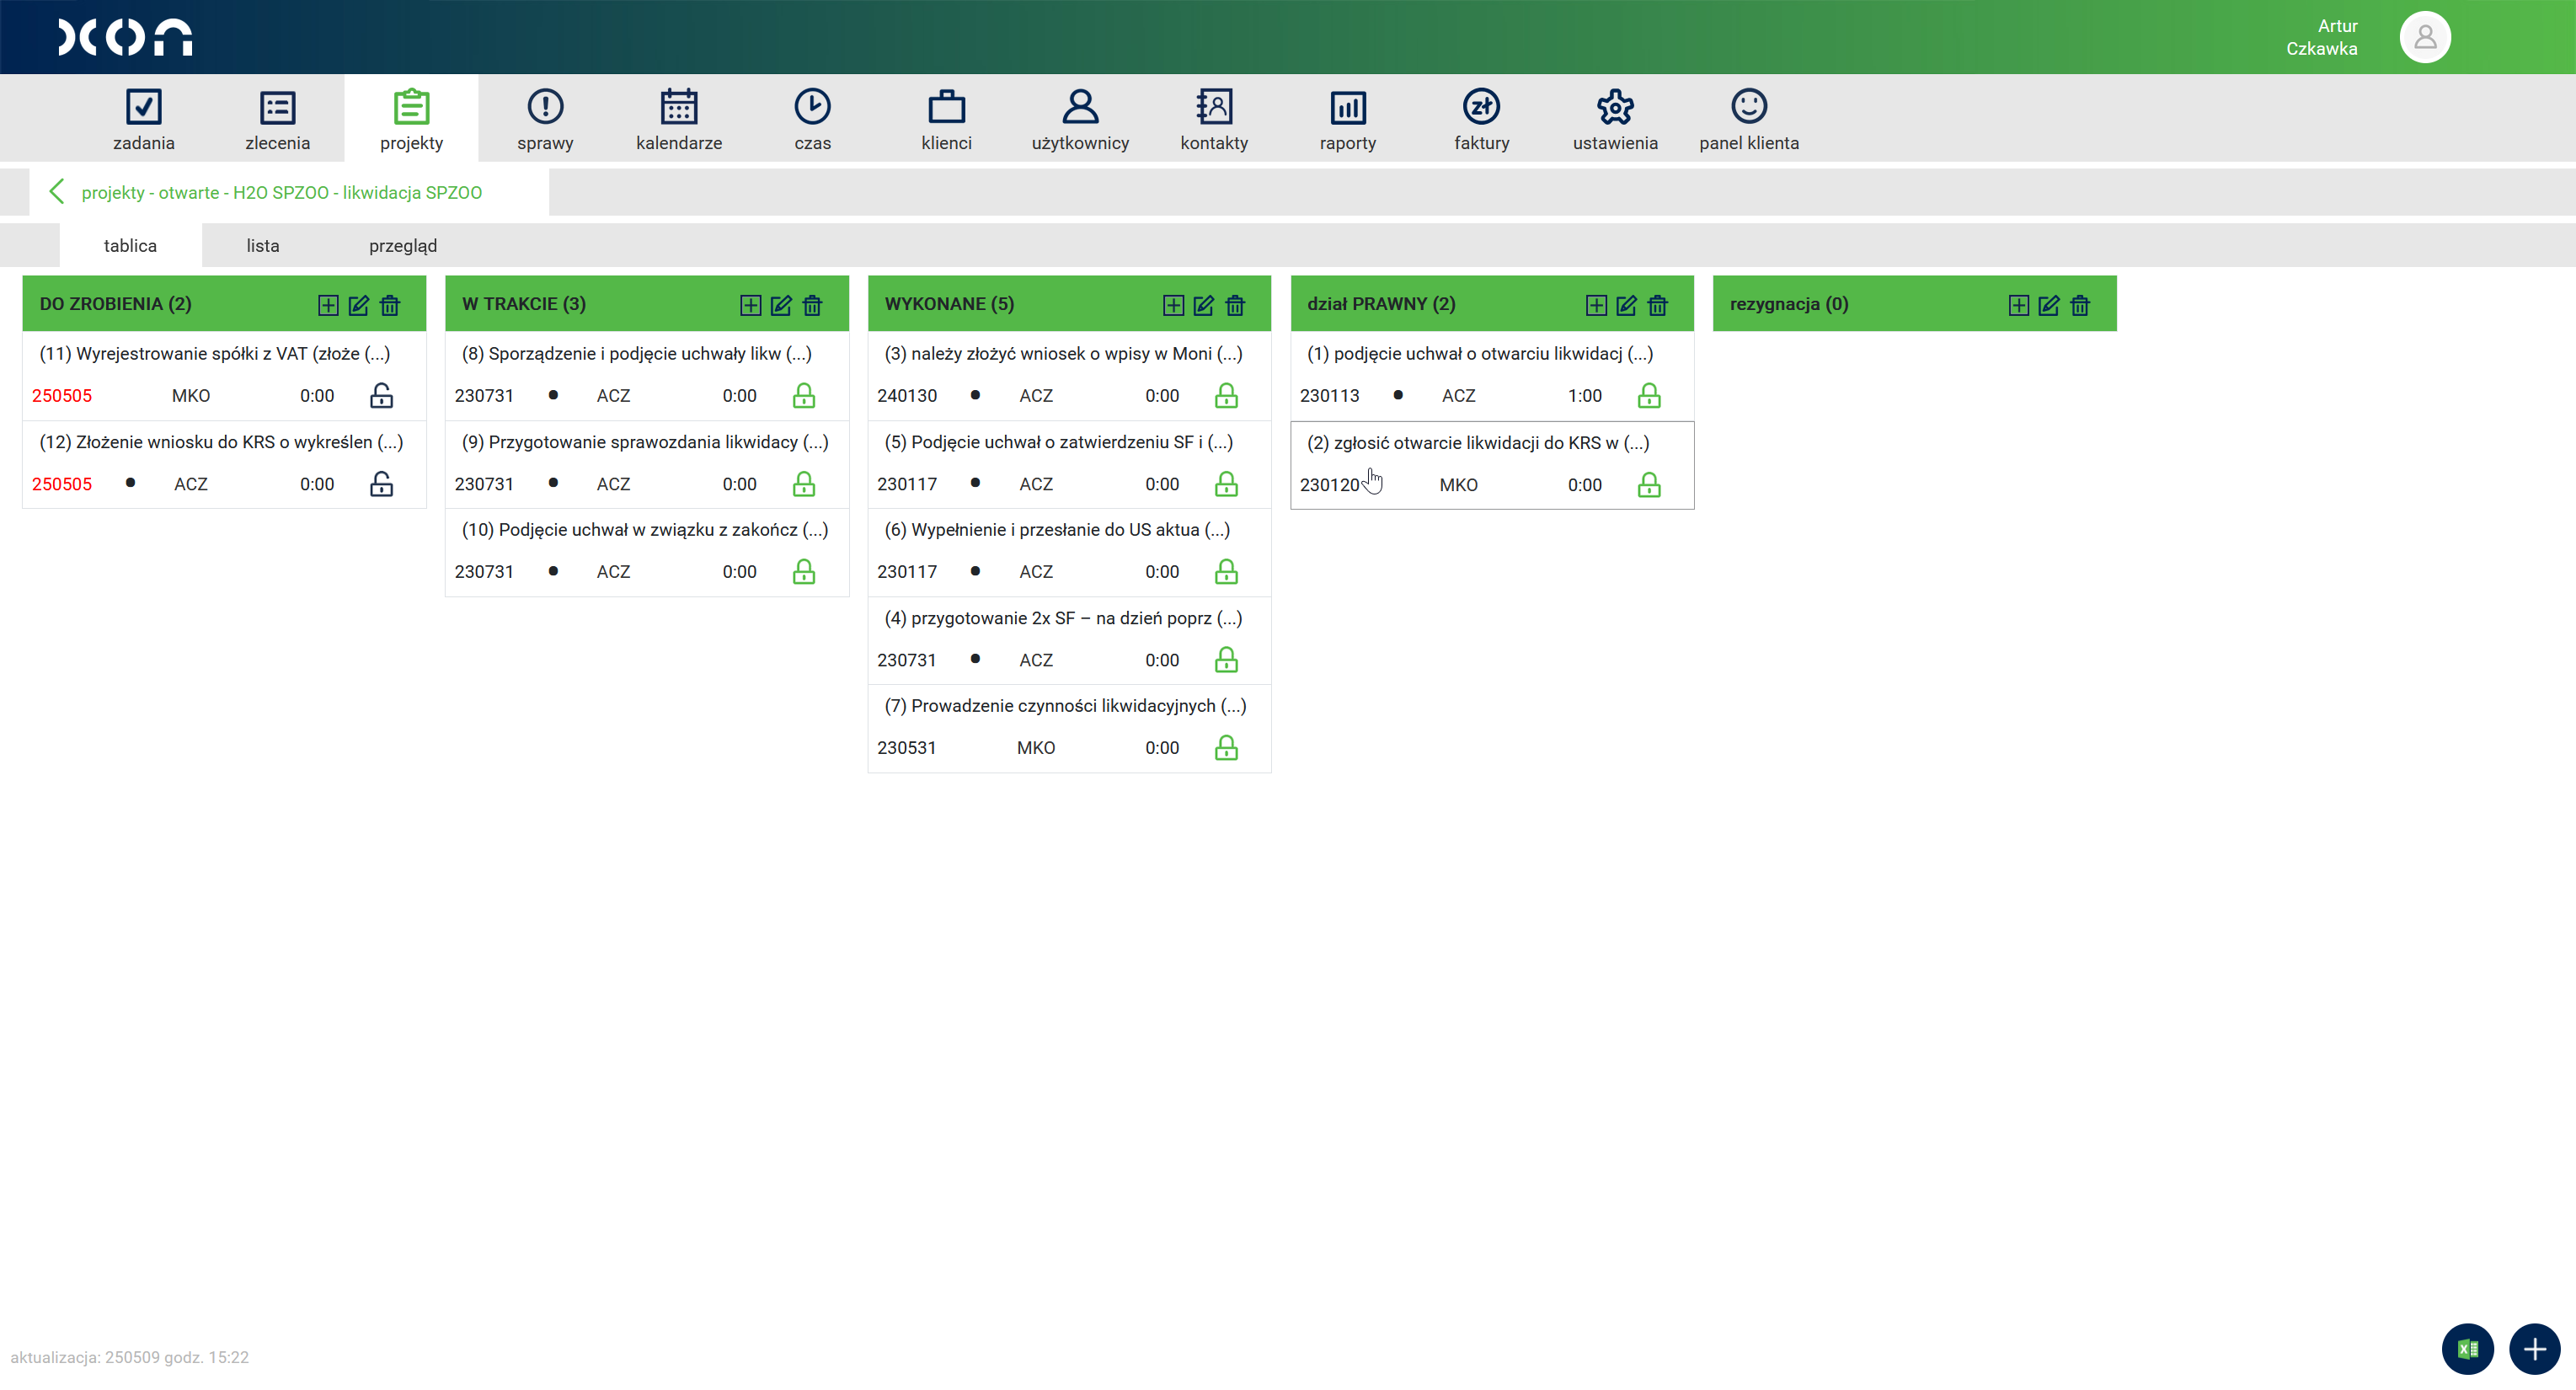Select the projekty module
This screenshot has height=1390, width=2576.
pos(411,119)
